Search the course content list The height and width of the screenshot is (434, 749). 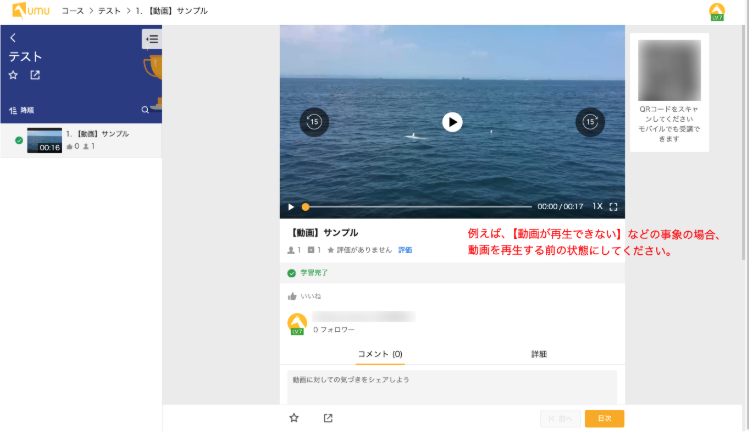point(145,110)
